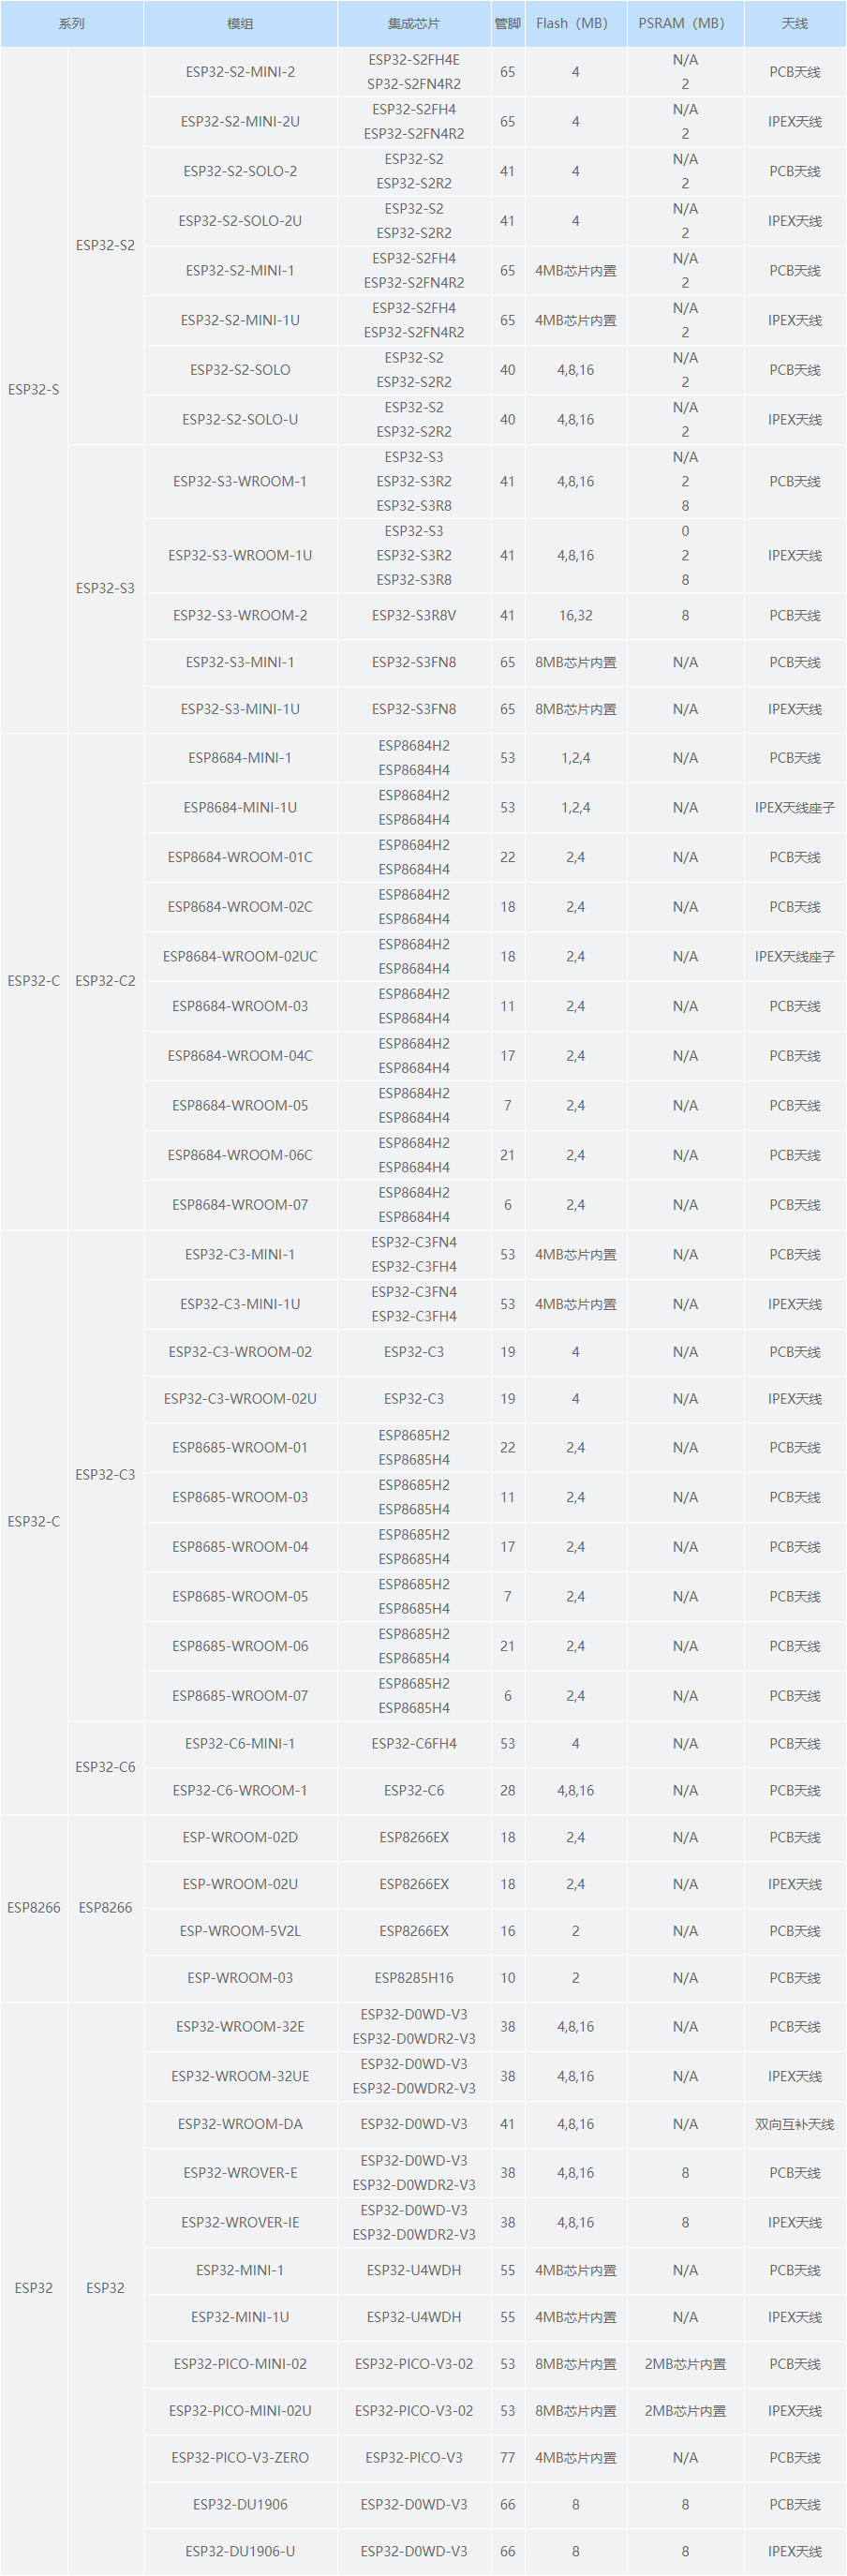Click the ESP8266EX chip for ESP-WROOM-02D
Image resolution: width=847 pixels, height=2576 pixels.
click(x=414, y=1837)
